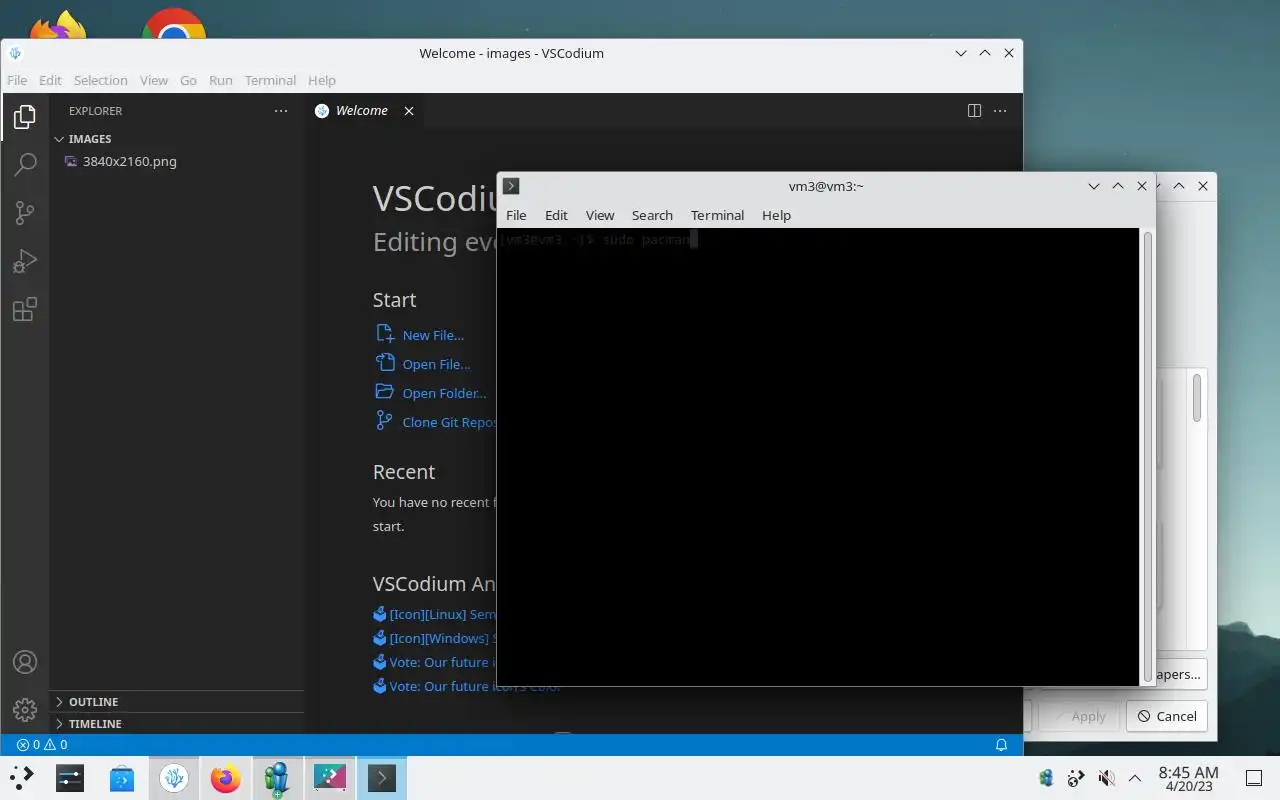
Task: Launch Firefox from the taskbar
Action: [226, 777]
